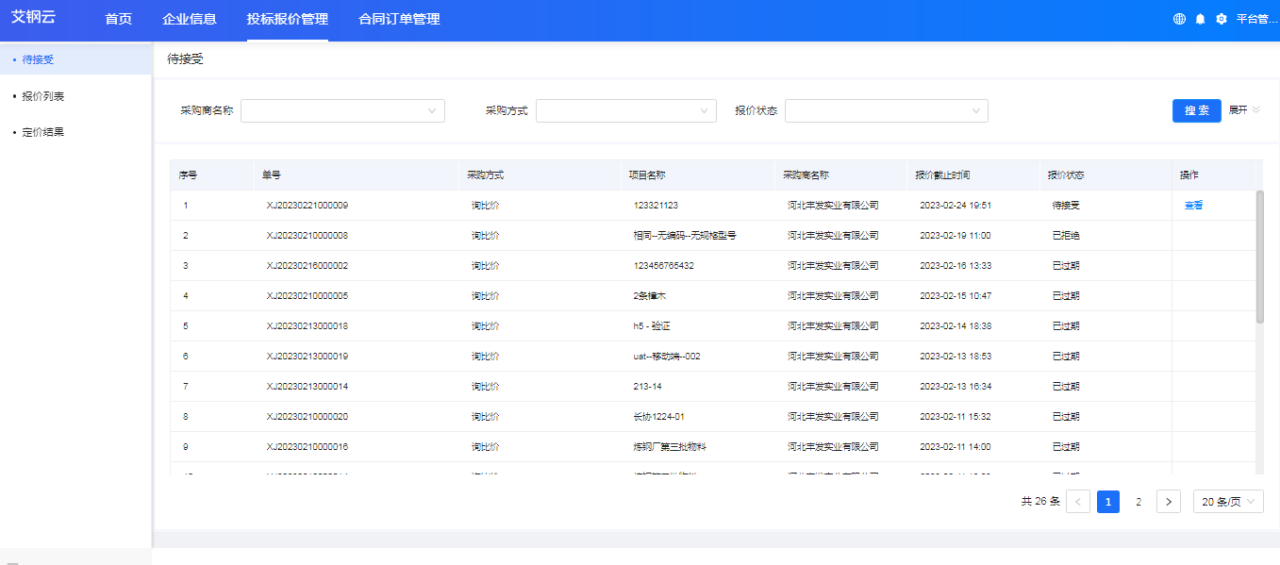This screenshot has height=565, width=1280.
Task: Click the 待接受 page title heading
Action: click(185, 60)
